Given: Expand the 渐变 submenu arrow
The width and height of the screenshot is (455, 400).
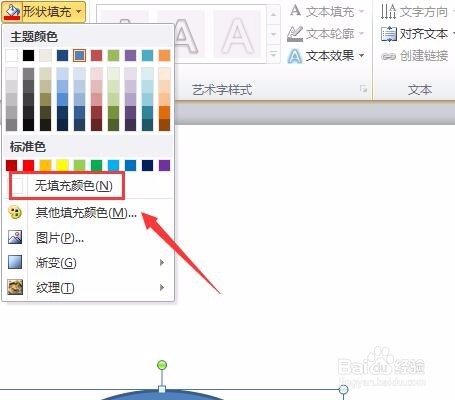Looking at the screenshot, I should pos(162,263).
